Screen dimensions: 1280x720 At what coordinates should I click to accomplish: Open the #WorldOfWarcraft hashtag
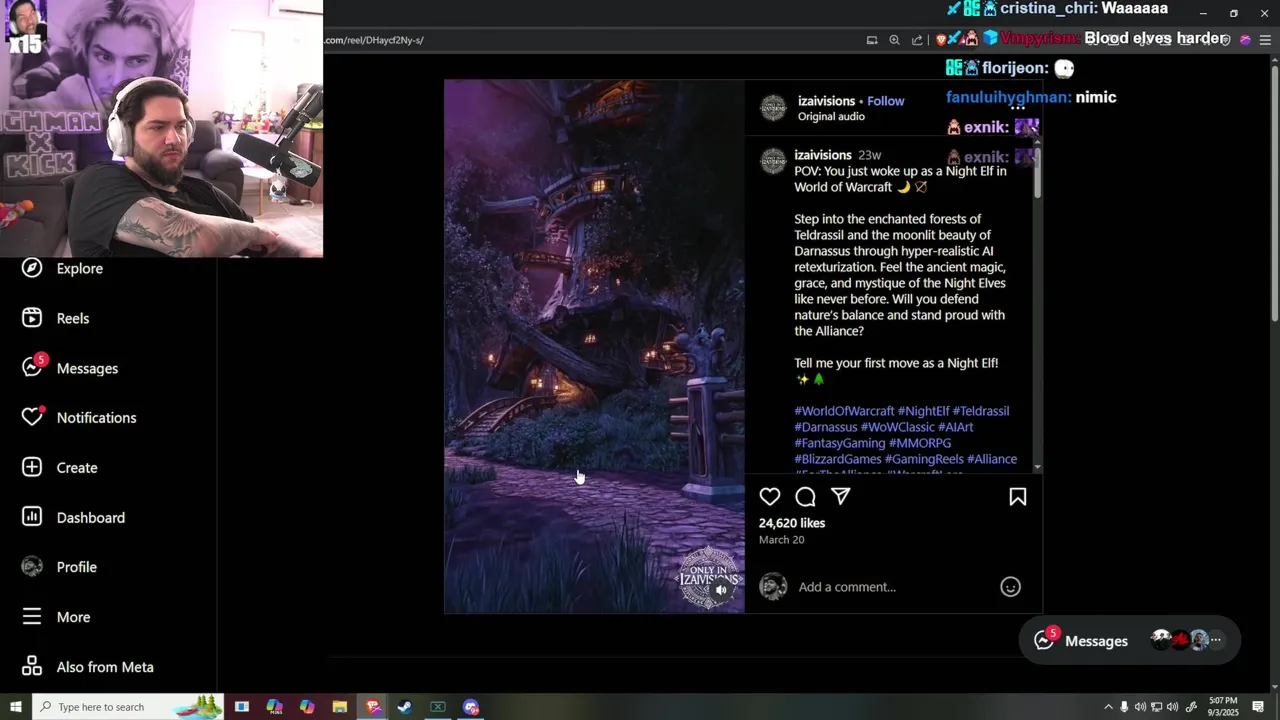844,411
